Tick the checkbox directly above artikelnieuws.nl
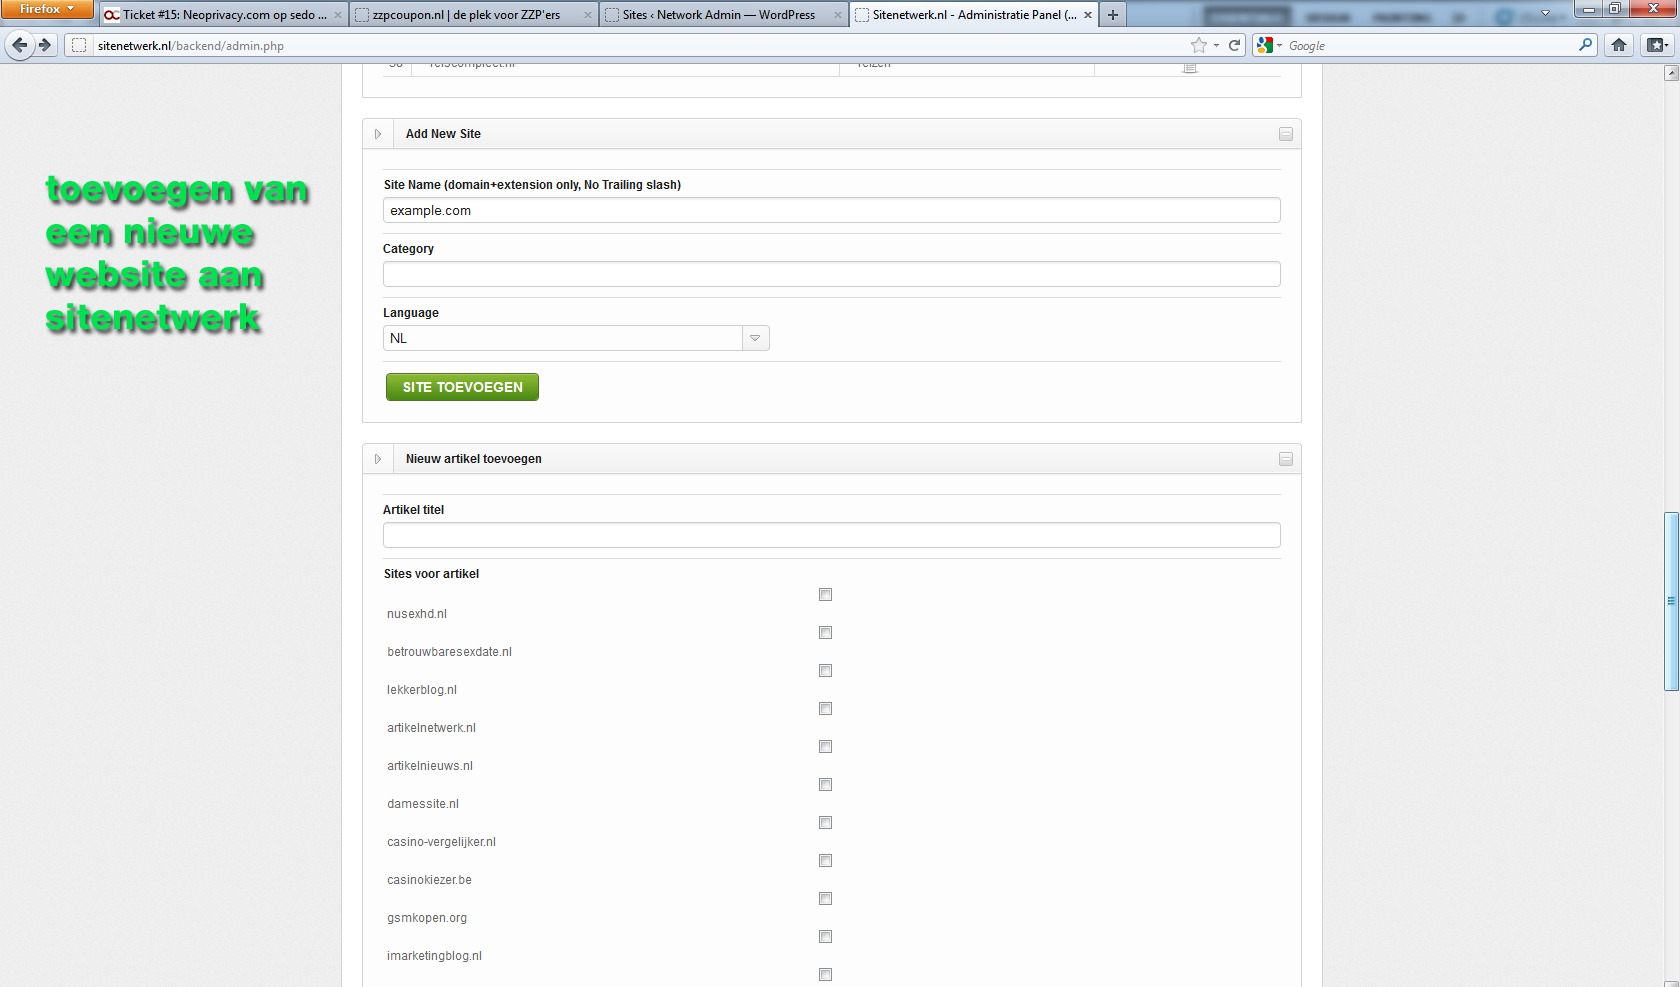The width and height of the screenshot is (1680, 987). 825,747
